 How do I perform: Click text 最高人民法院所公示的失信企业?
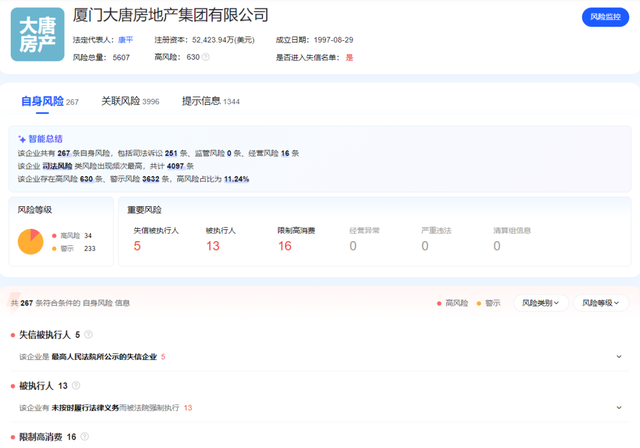104,357
